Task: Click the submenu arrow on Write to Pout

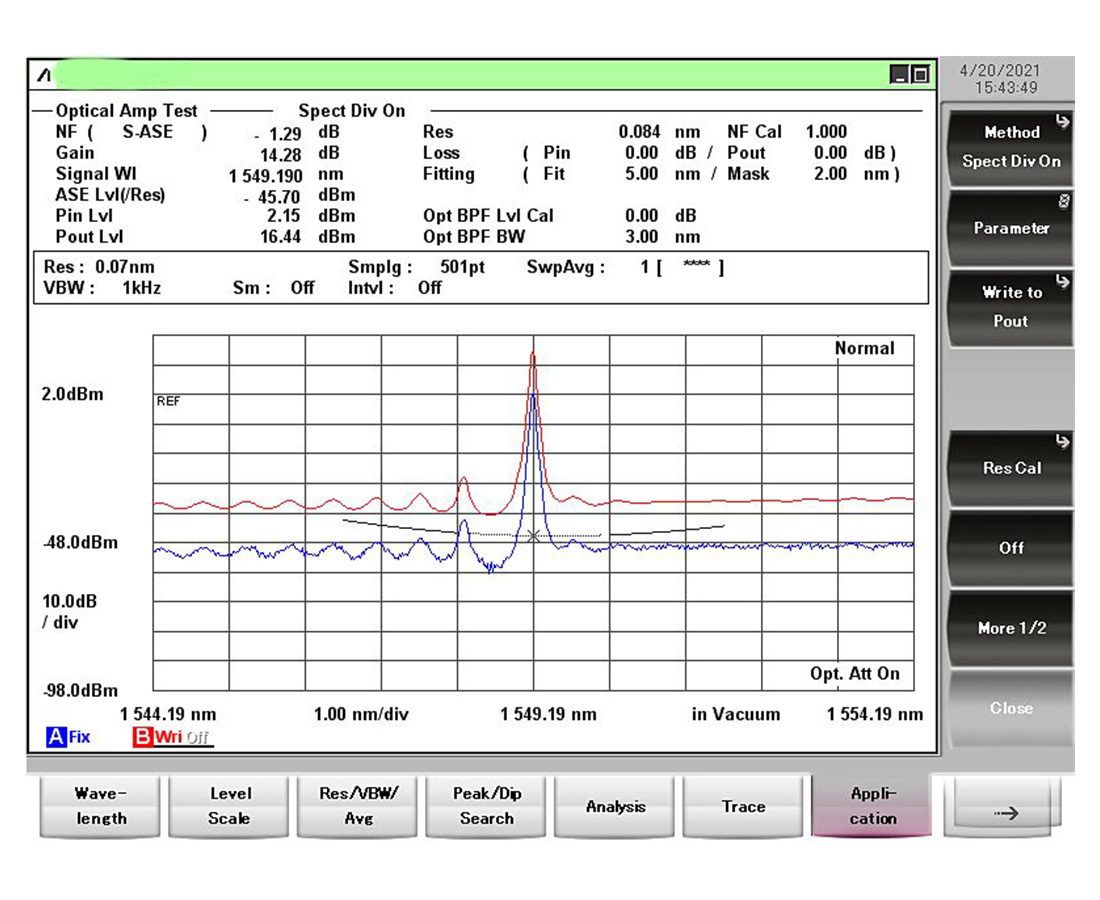Action: [1062, 282]
